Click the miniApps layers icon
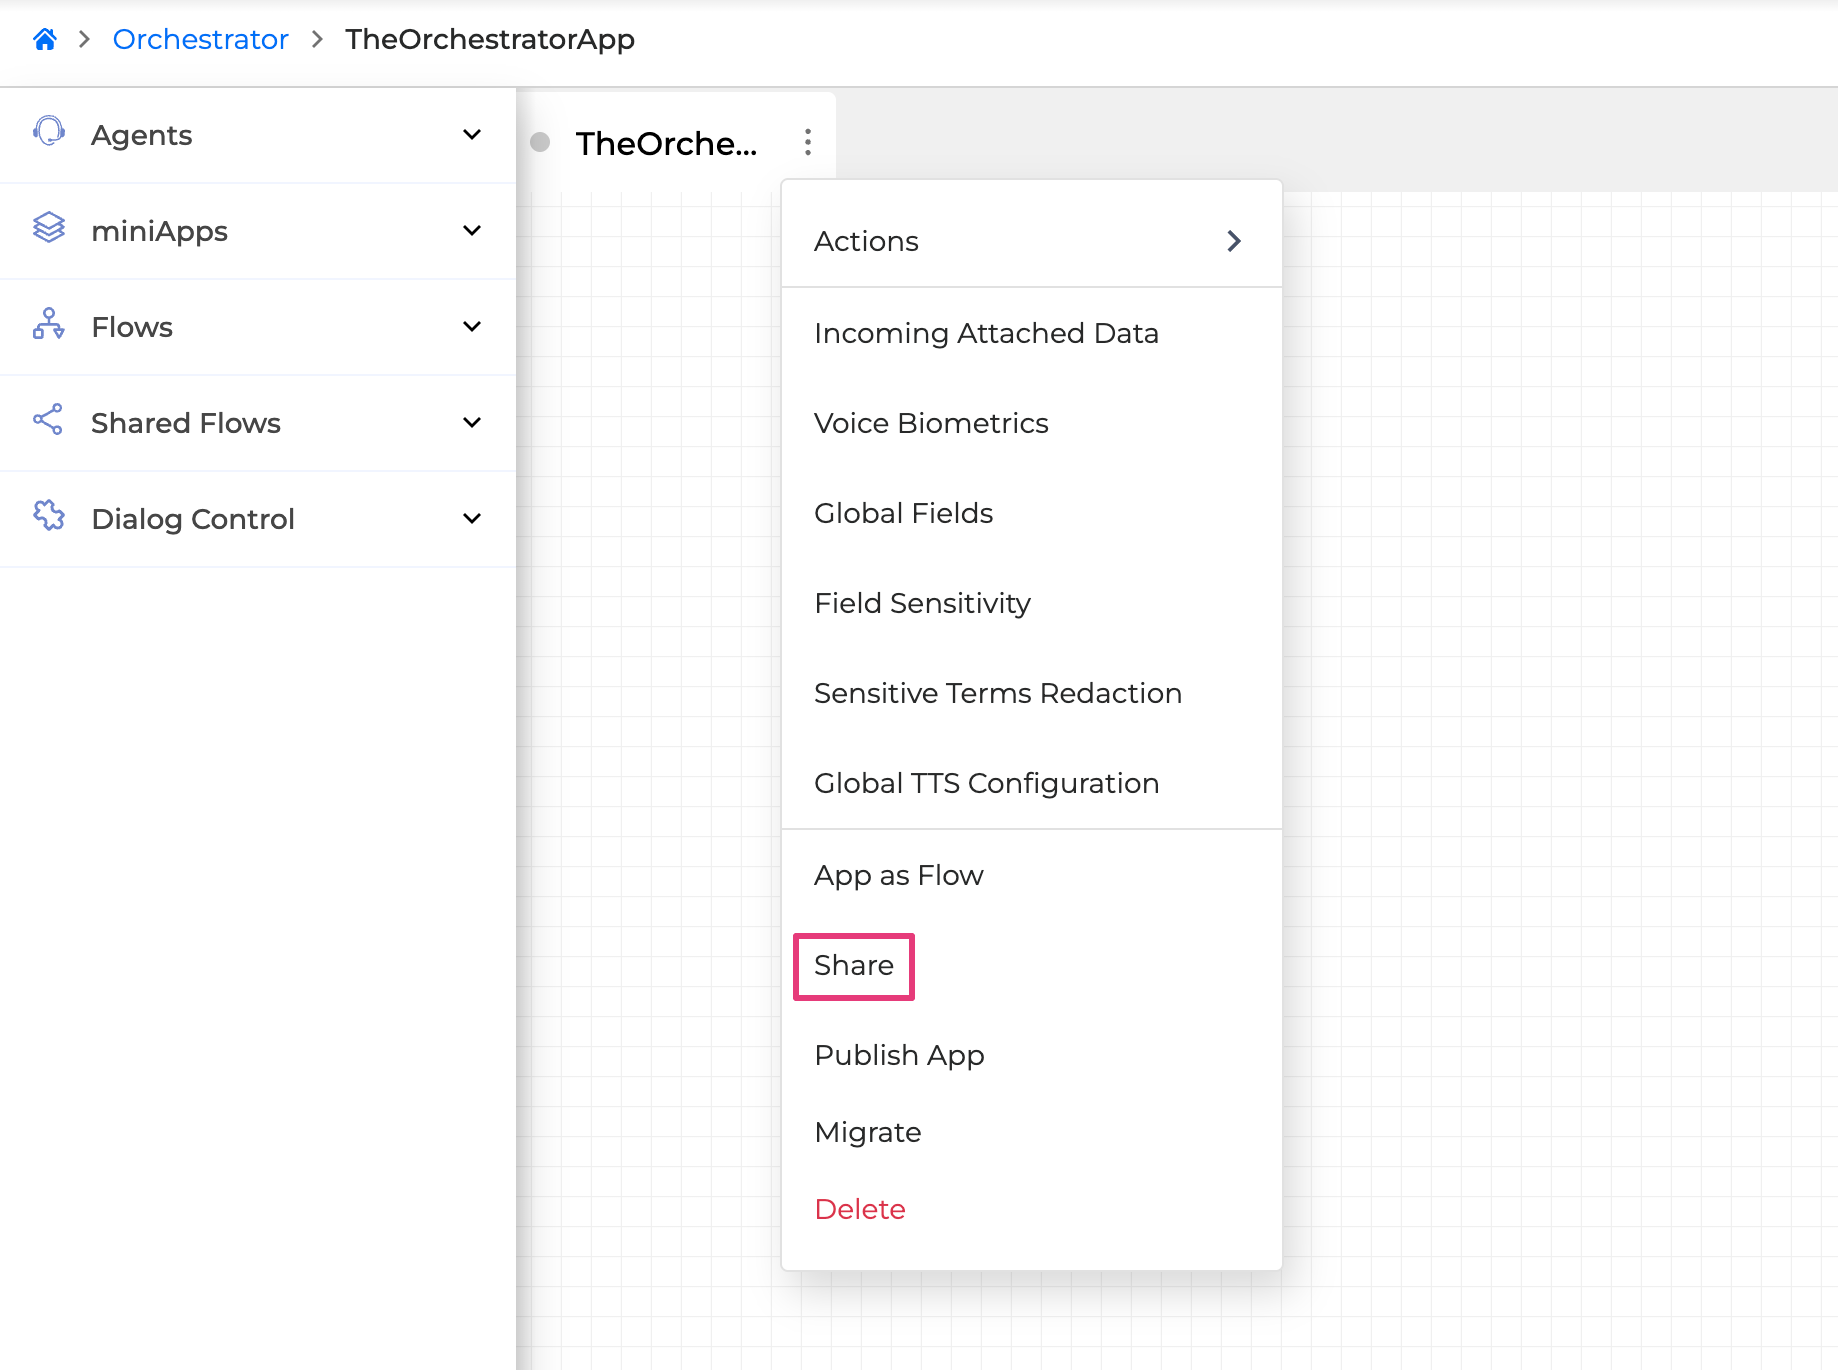 (49, 228)
